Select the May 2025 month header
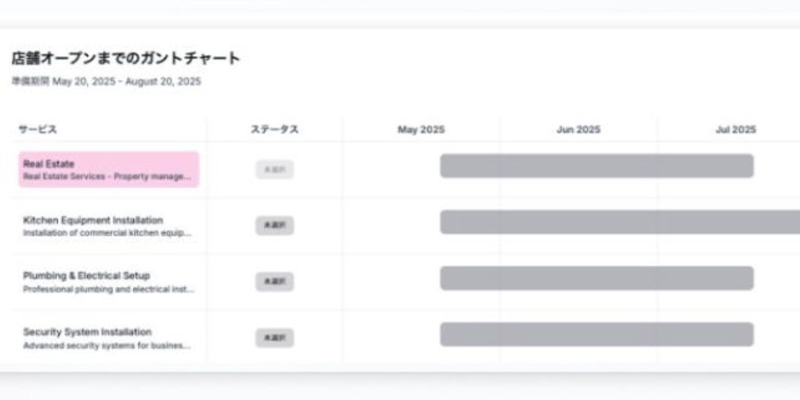The width and height of the screenshot is (800, 400). (421, 129)
